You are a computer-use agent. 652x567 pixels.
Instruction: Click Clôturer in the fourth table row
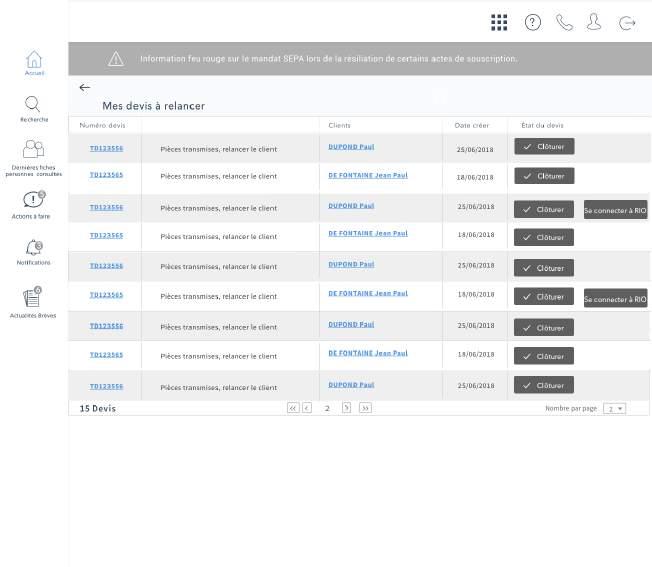pyautogui.click(x=544, y=237)
